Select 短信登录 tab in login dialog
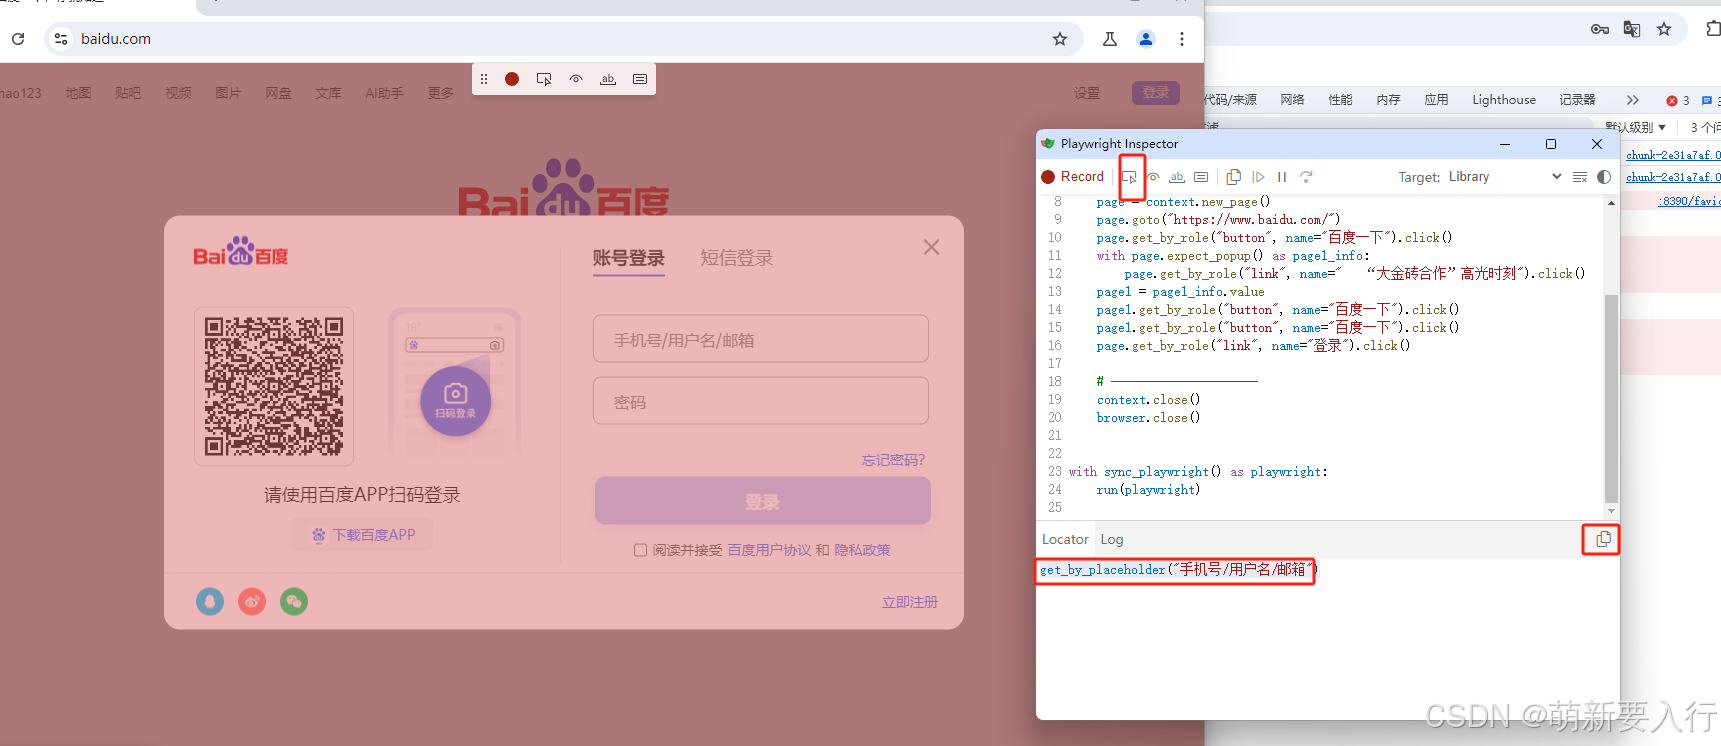 pyautogui.click(x=737, y=258)
